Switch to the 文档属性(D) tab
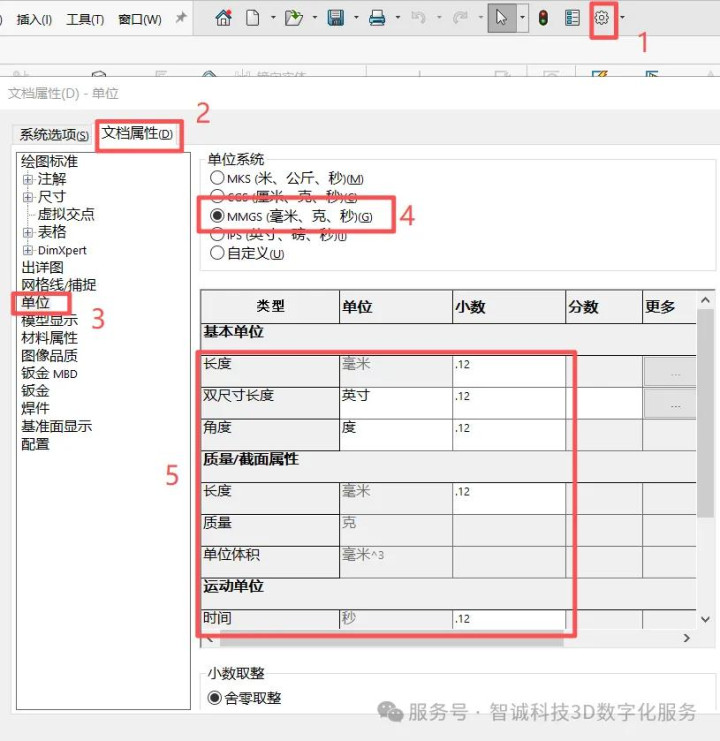Screen dimensions: 720x741 137,133
